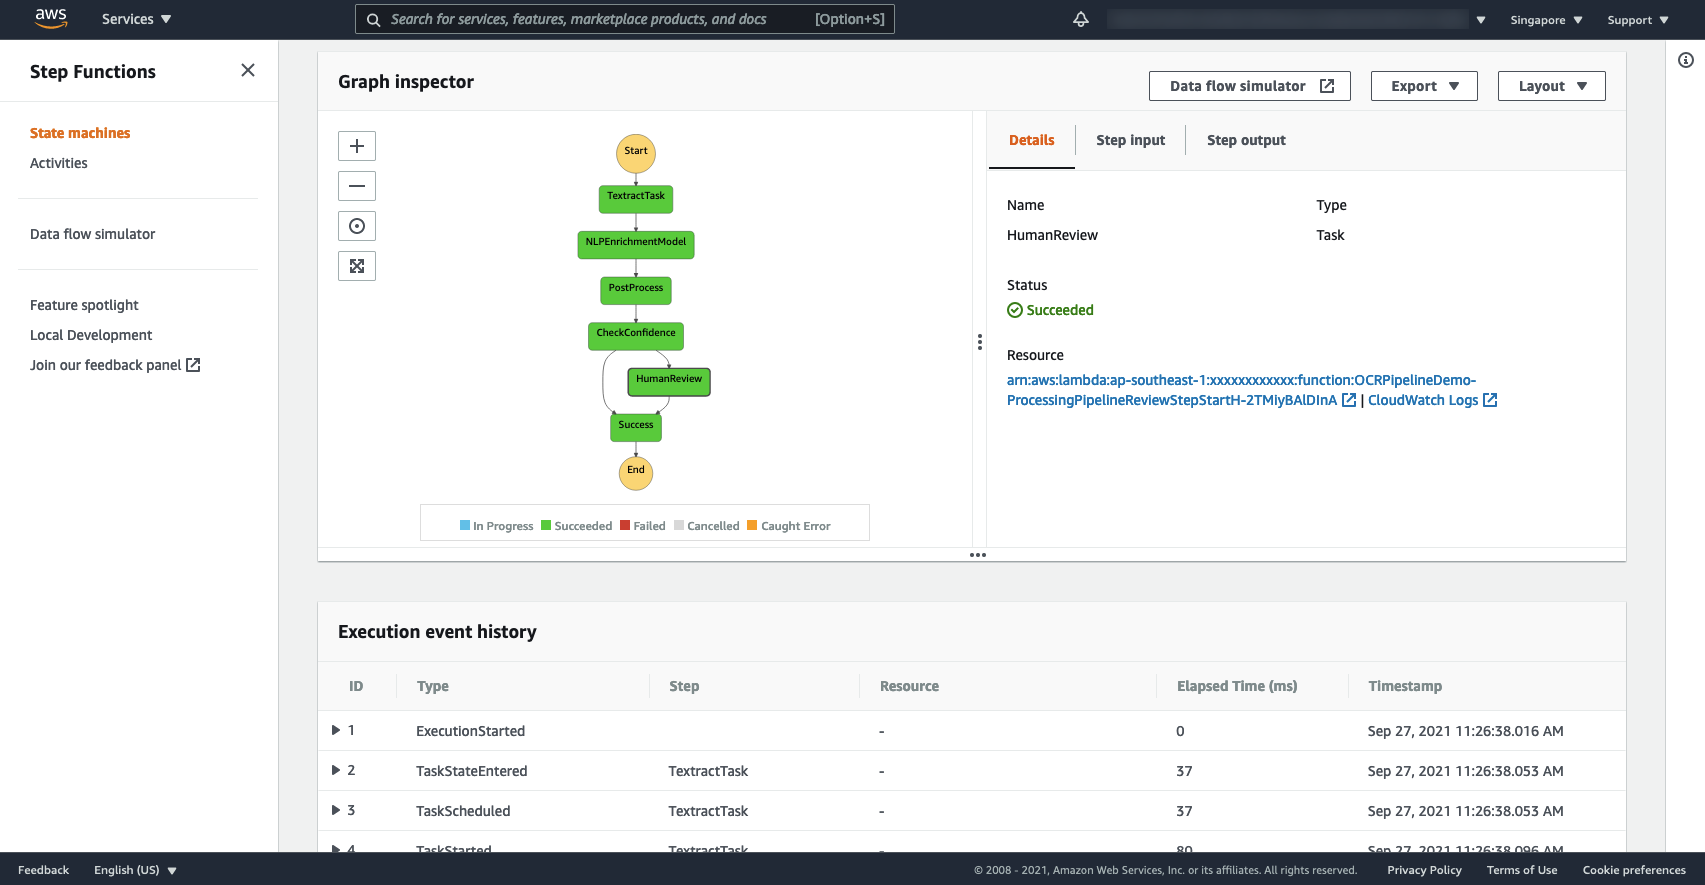Open Cookie preferences
The width and height of the screenshot is (1705, 885).
click(x=1634, y=870)
